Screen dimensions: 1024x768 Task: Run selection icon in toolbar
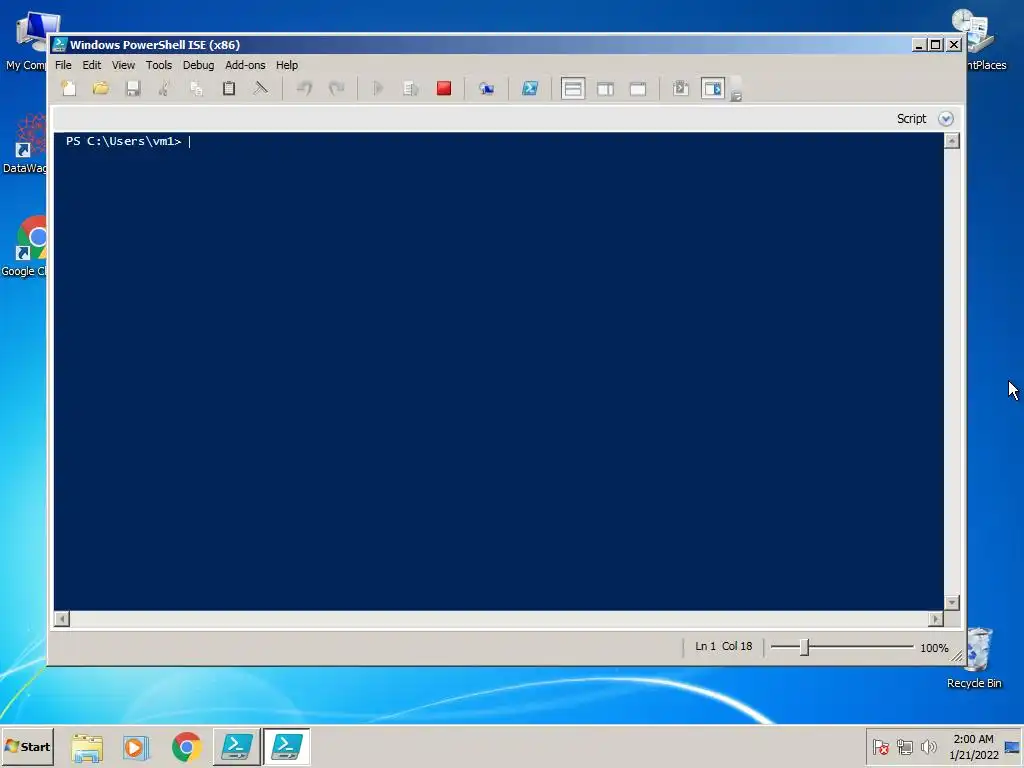[x=410, y=88]
